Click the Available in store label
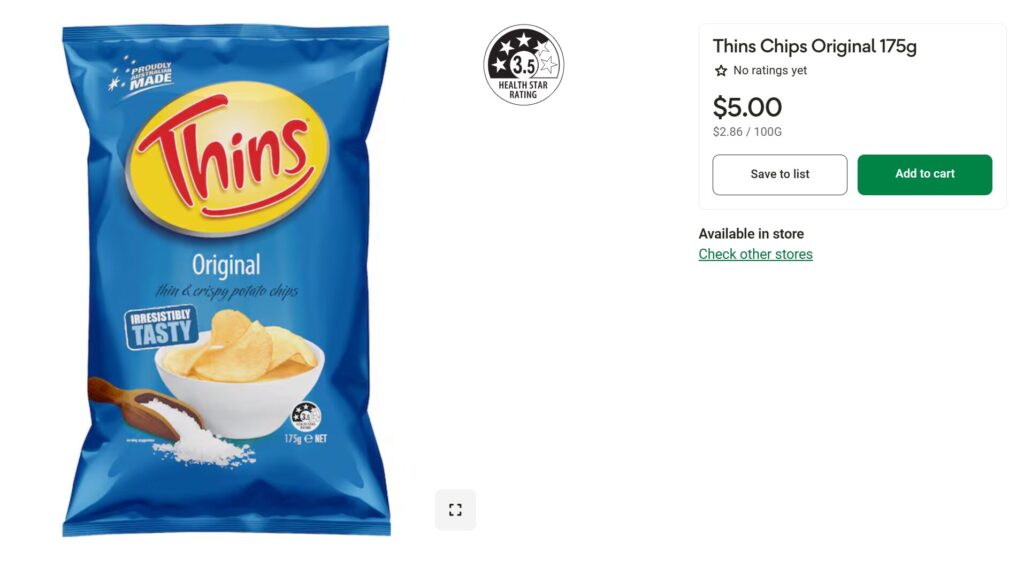Screen dimensions: 1024x576 (751, 234)
